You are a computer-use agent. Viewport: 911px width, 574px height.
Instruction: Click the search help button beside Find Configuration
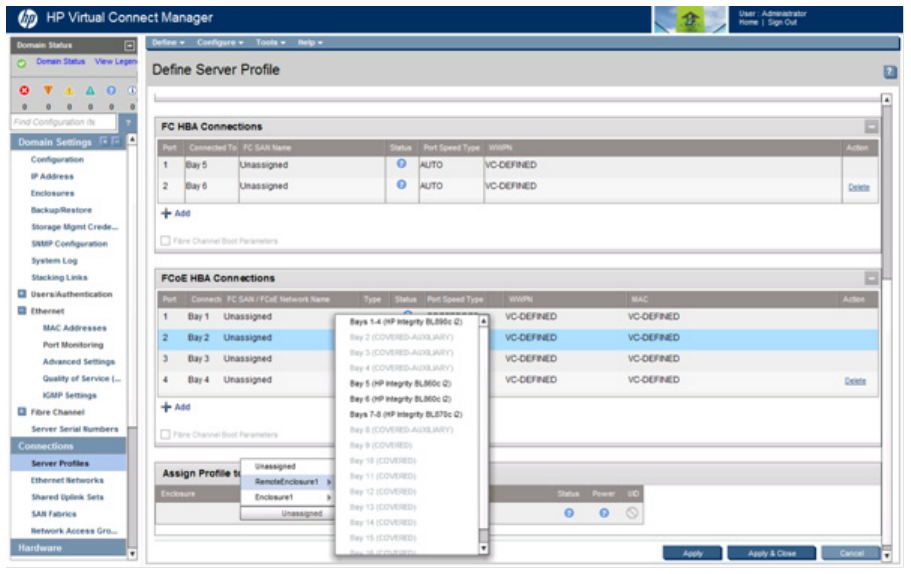[128, 122]
